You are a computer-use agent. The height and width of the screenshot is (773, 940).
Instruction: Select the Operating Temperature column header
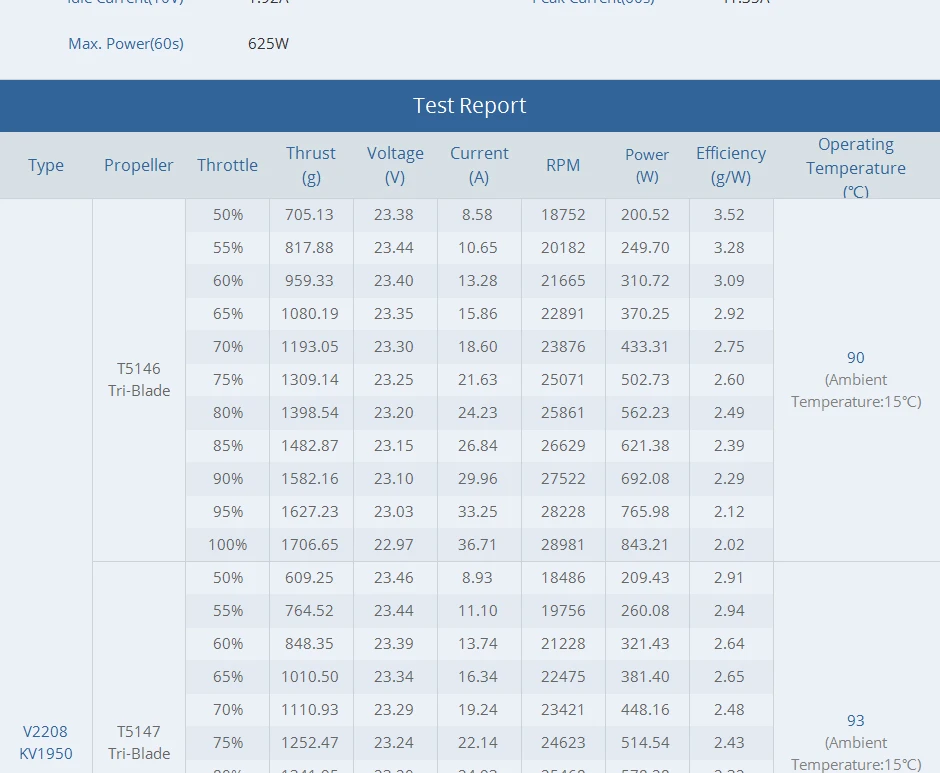[855, 167]
